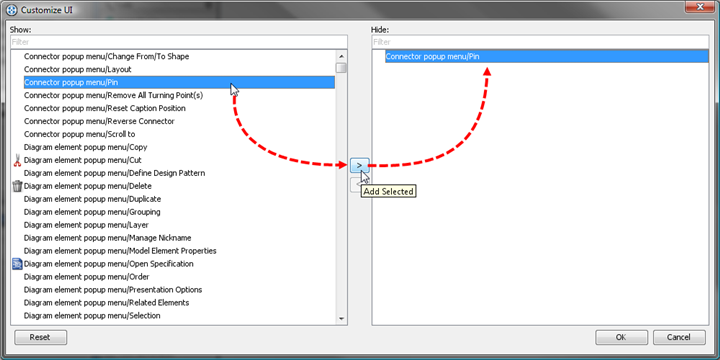Image resolution: width=720 pixels, height=360 pixels.
Task: Select Connector popup menu/Layout
Action: coord(78,69)
